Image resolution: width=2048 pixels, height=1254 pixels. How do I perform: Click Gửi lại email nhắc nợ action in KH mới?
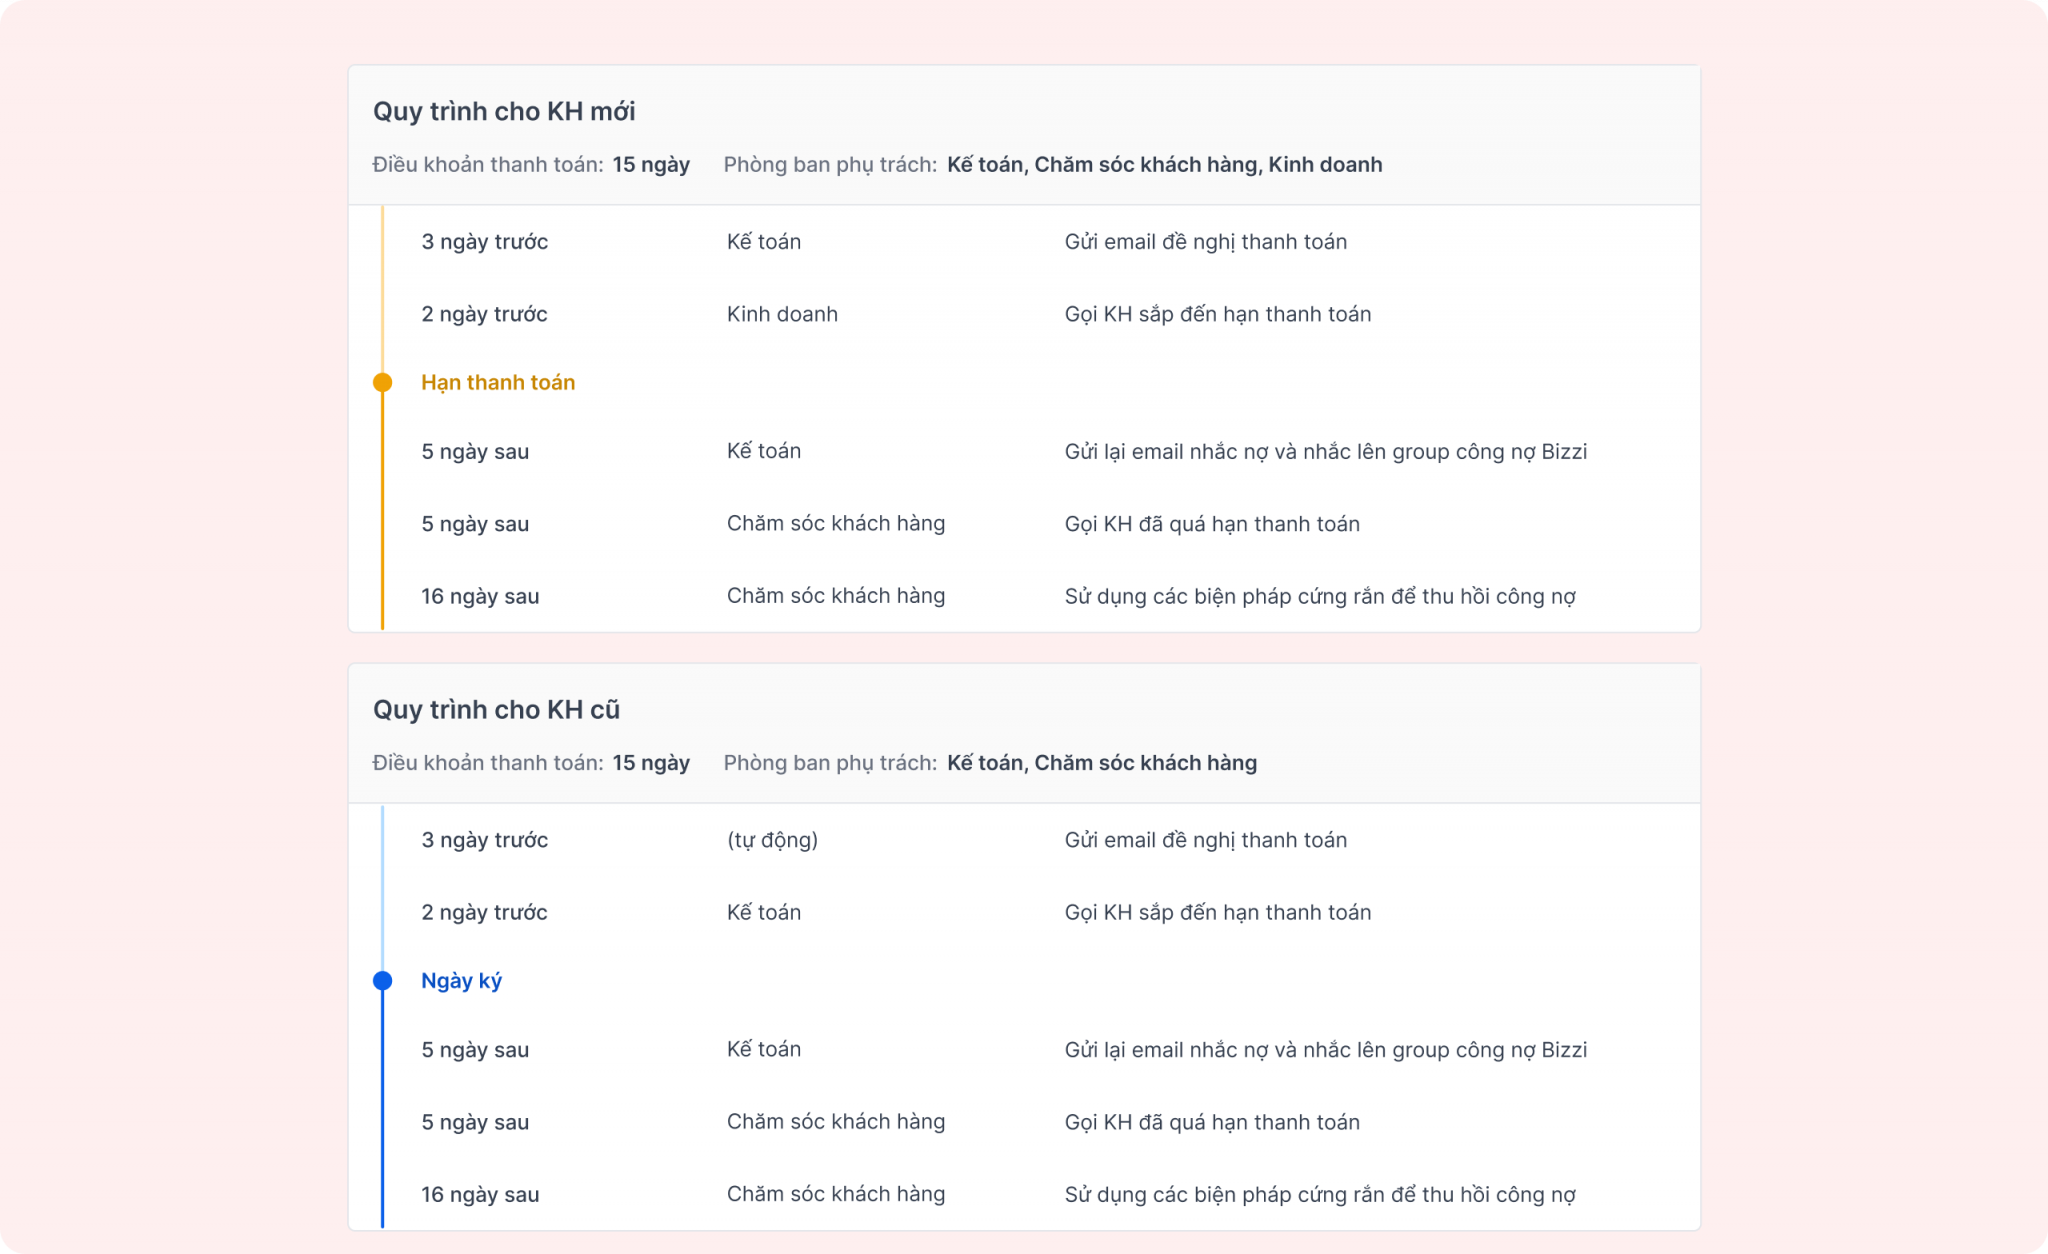pyautogui.click(x=1325, y=452)
